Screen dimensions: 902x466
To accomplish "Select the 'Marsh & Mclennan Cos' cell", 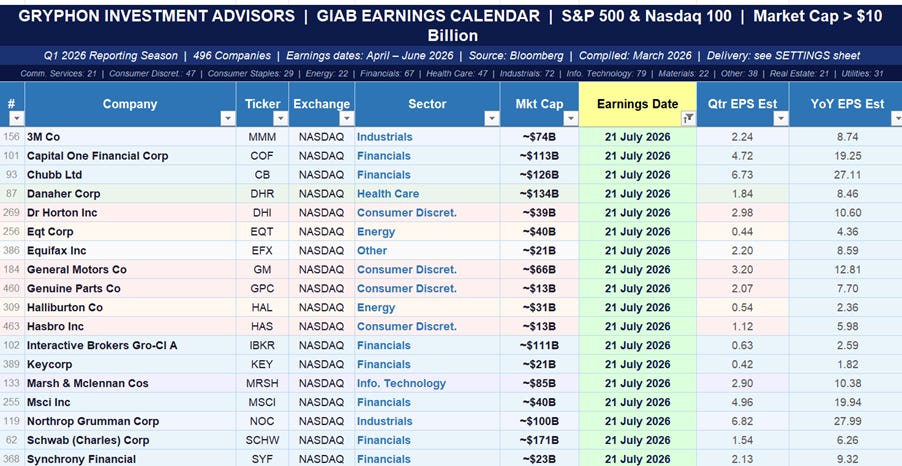I will tap(130, 384).
